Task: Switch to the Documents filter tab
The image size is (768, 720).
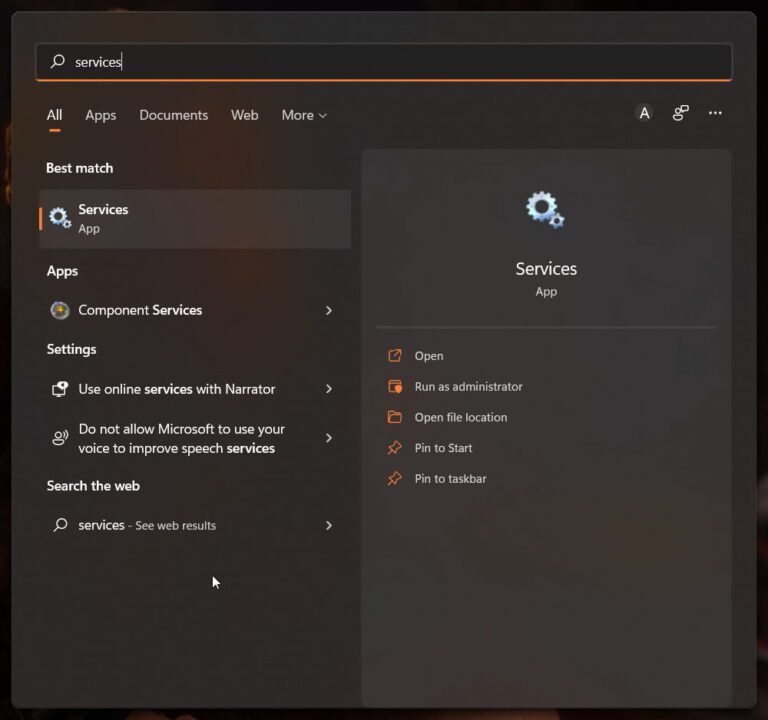Action: [x=173, y=115]
